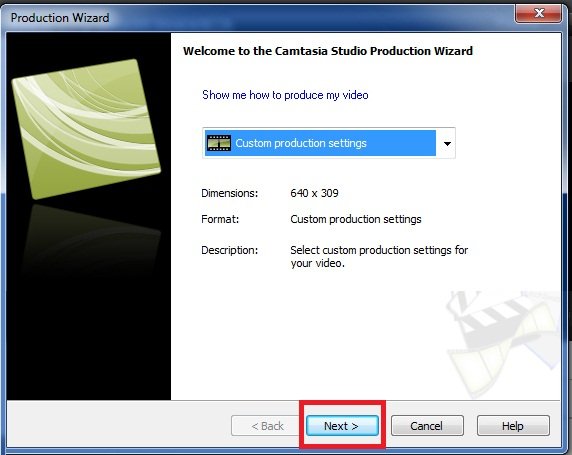Close the Production Wizard window

(538, 14)
